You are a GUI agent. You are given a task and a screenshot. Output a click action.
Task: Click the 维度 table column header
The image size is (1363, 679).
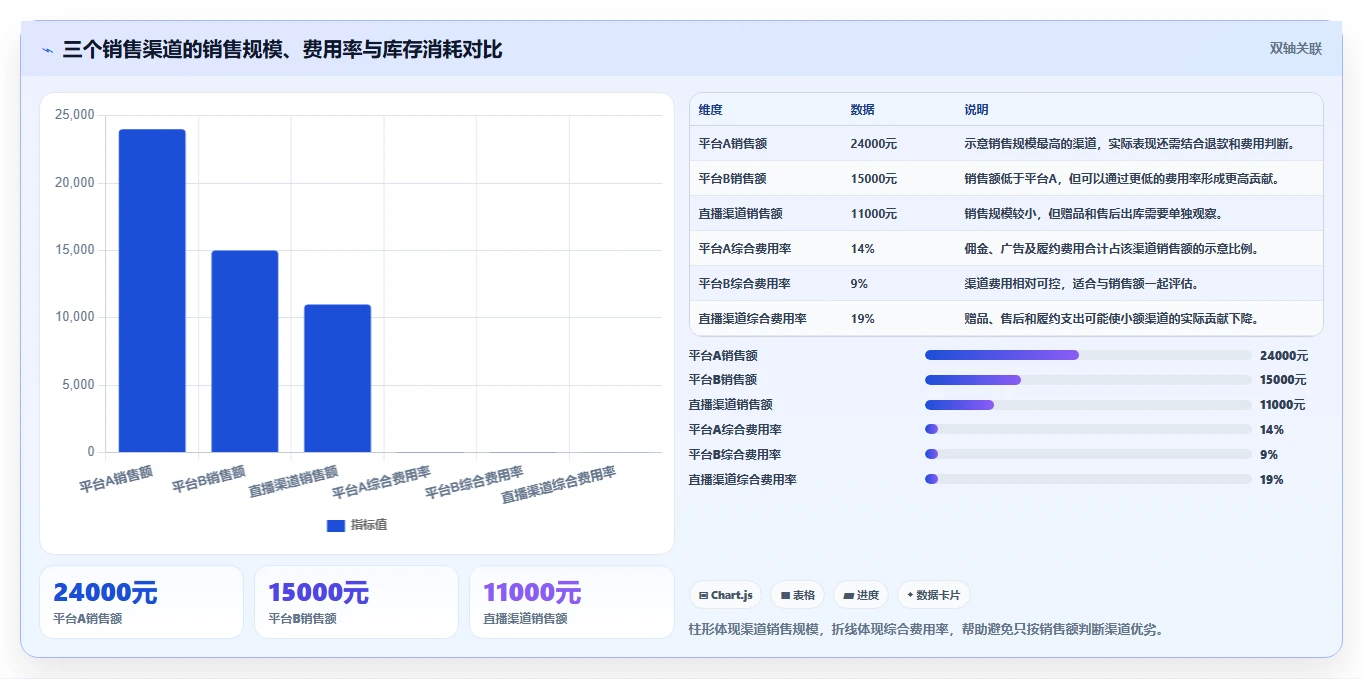tap(710, 110)
